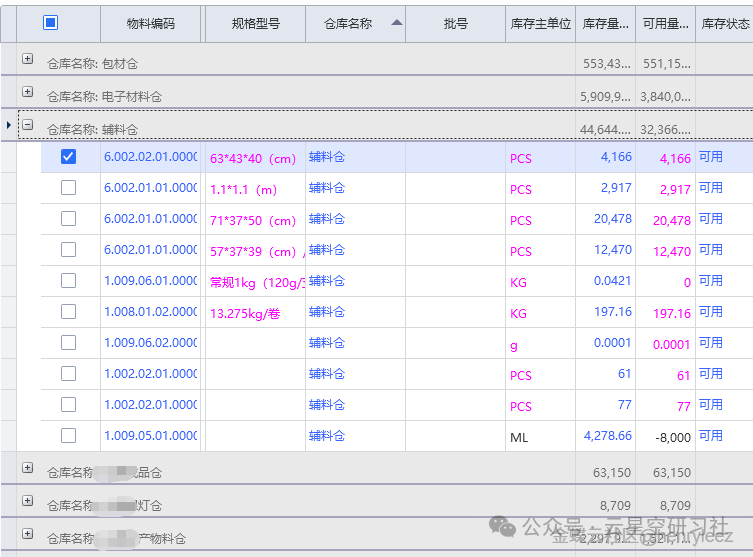Viewport: 753px width, 557px height.
Task: Click the row indicator arrow beside 辅料仓
Action: 9,126
